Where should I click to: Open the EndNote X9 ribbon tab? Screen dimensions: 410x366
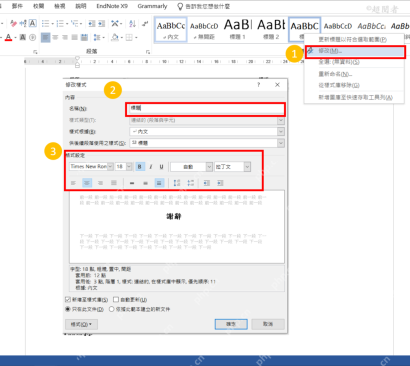[x=112, y=6]
